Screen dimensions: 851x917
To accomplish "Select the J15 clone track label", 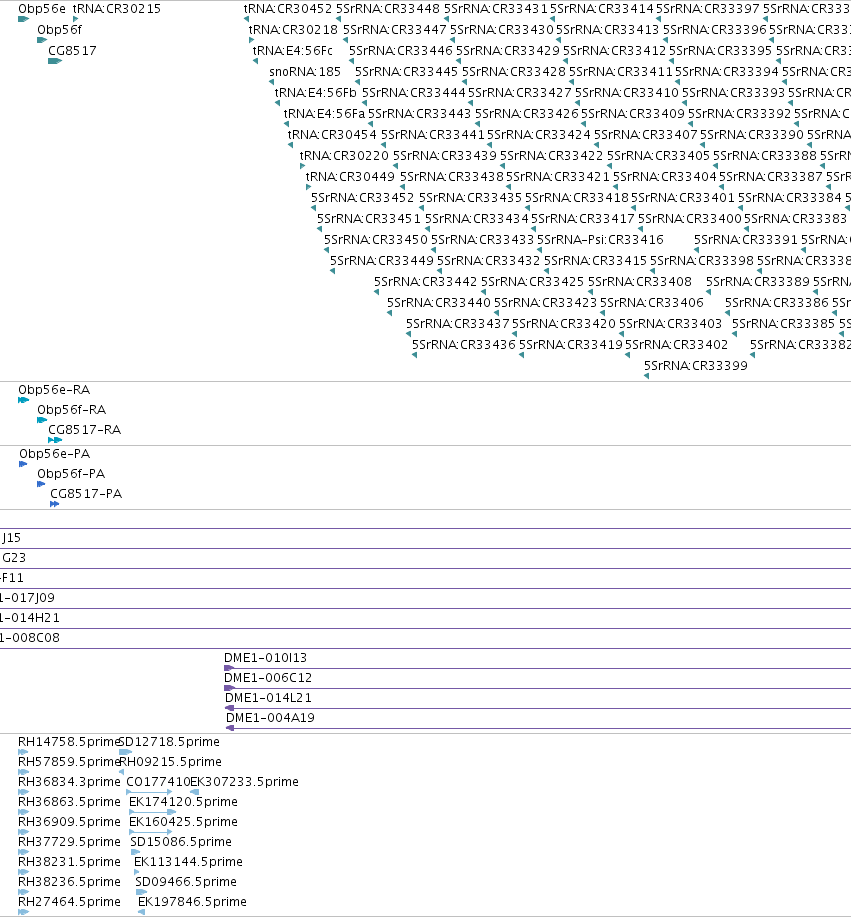I will 11,537.
